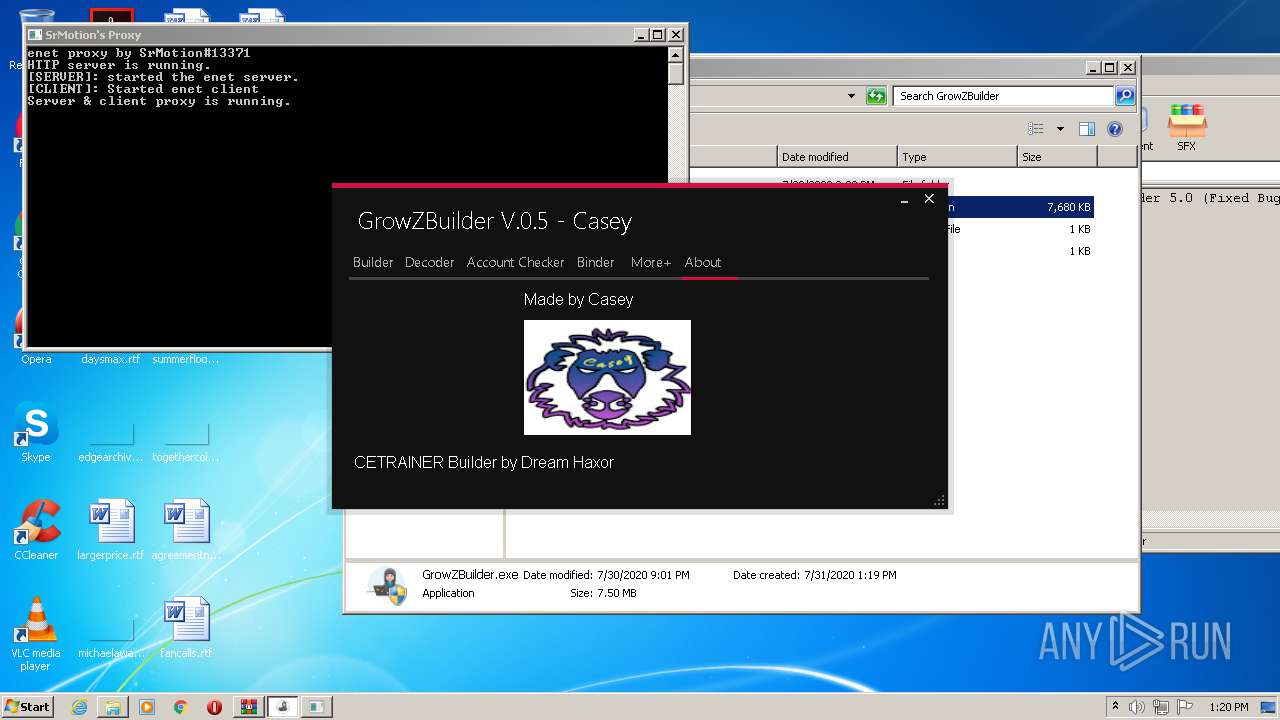Click the SFX icon in WinRAR window

coord(1187,127)
